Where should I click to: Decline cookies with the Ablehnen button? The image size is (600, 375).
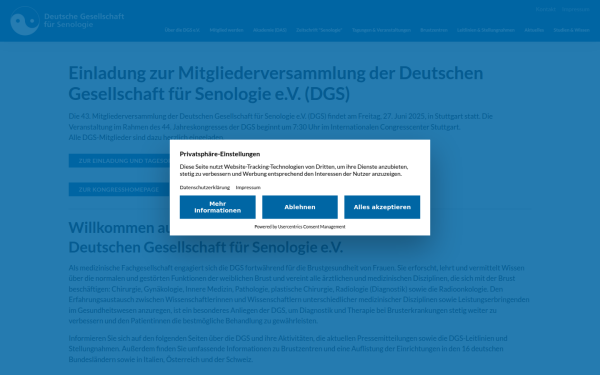pyautogui.click(x=300, y=207)
